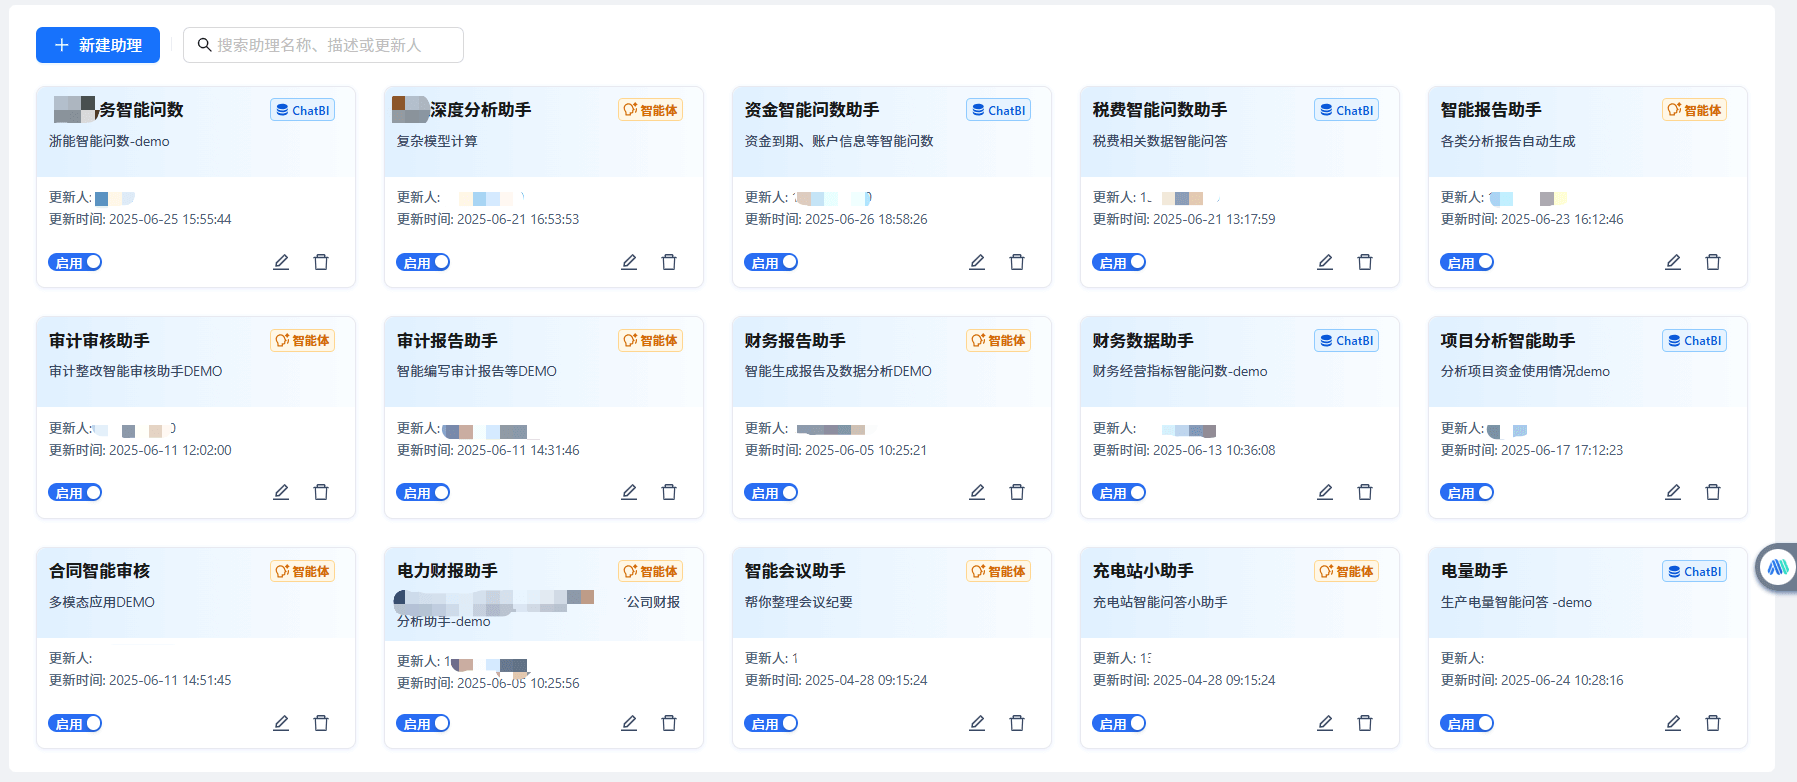Viewport: 1797px width, 782px height.
Task: Delete the 电量助手 card using trash icon
Action: [x=1713, y=723]
